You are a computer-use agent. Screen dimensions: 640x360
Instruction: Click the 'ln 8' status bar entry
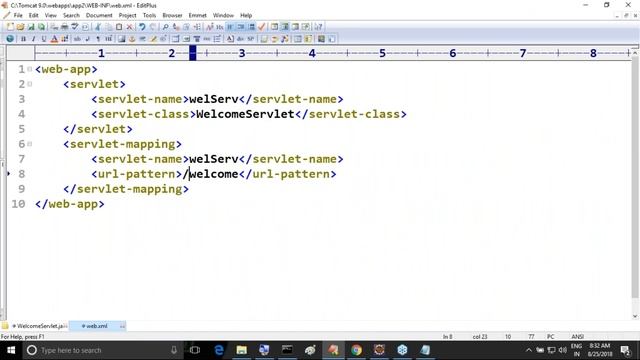tap(448, 337)
